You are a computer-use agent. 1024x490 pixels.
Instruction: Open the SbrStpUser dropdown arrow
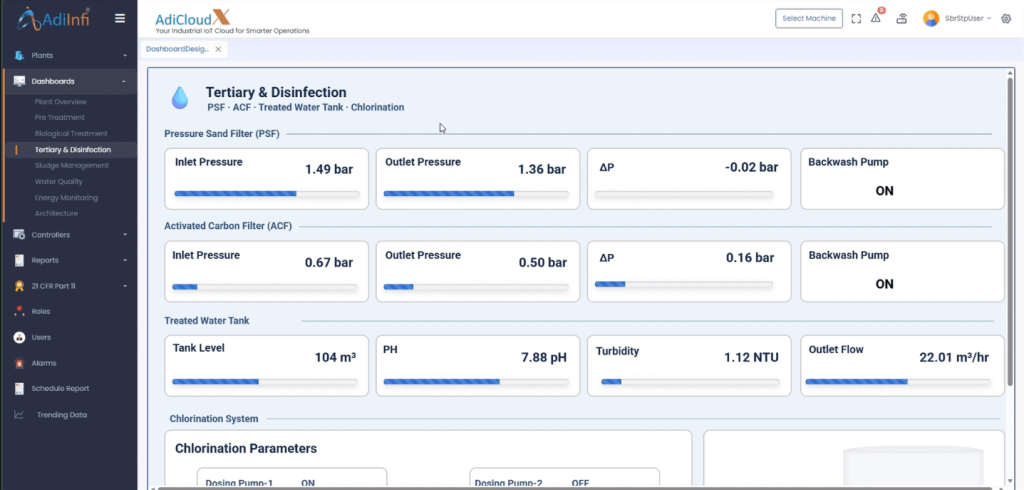pyautogui.click(x=989, y=18)
